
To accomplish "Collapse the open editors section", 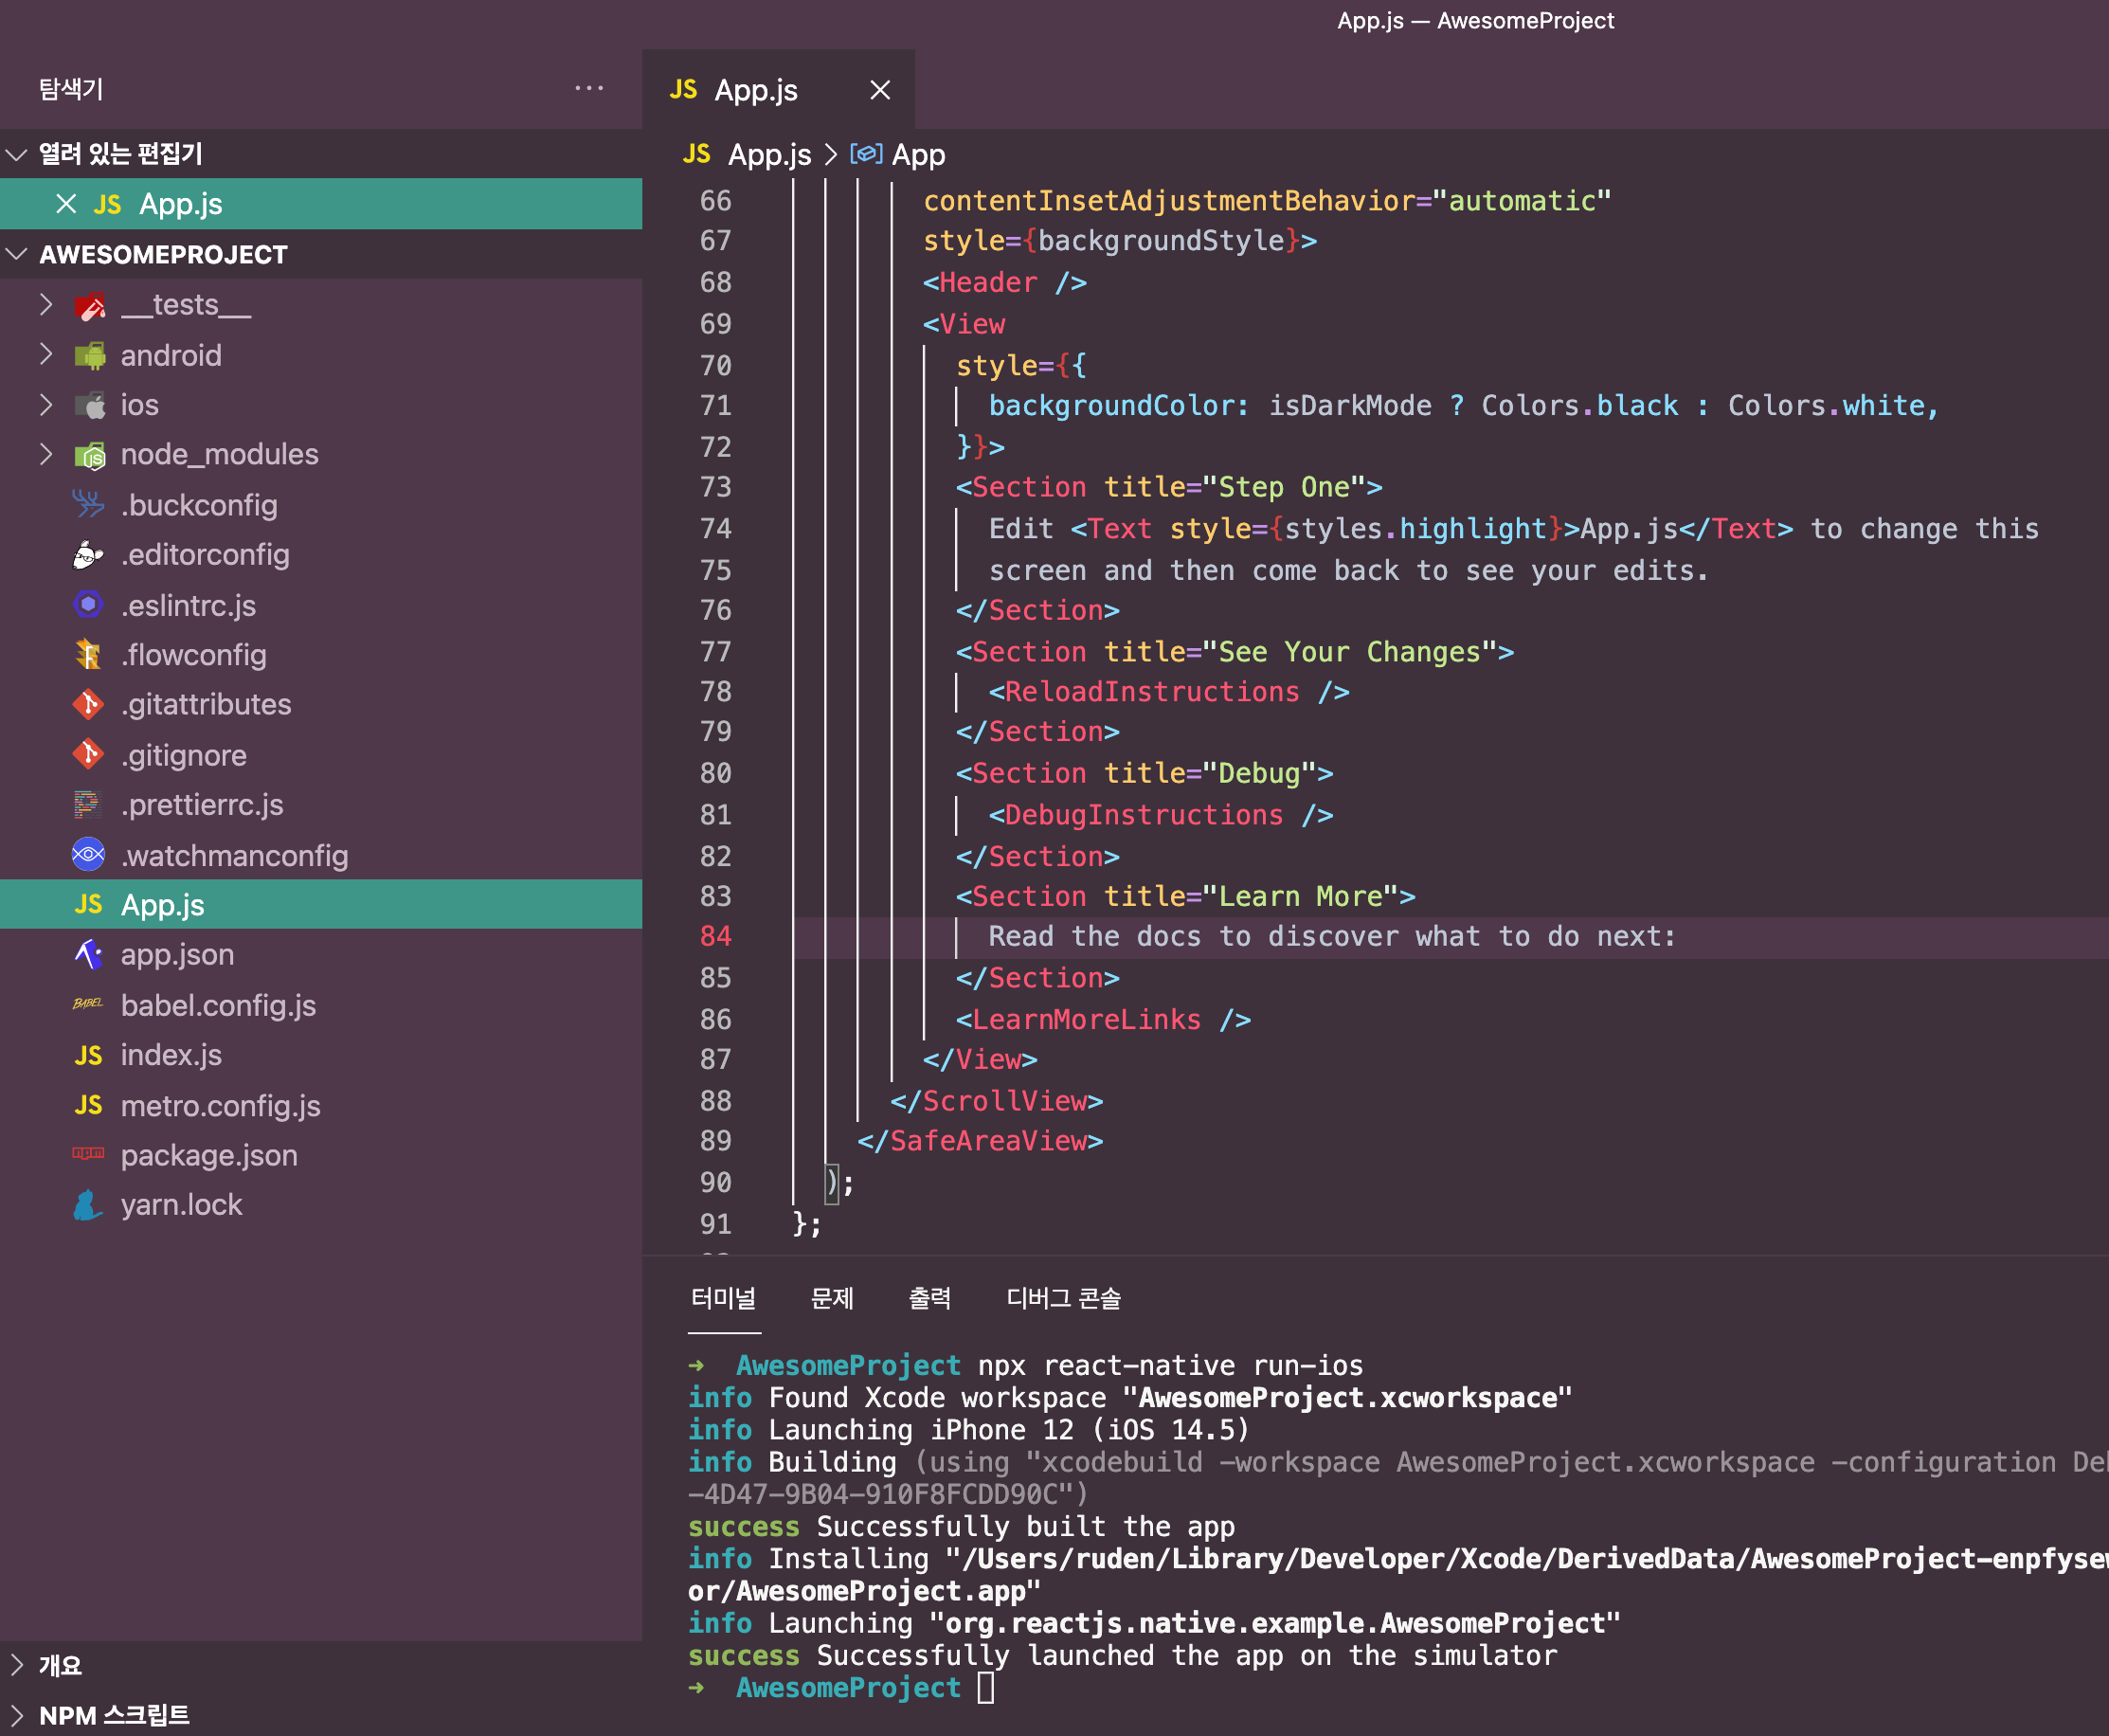I will coord(16,154).
